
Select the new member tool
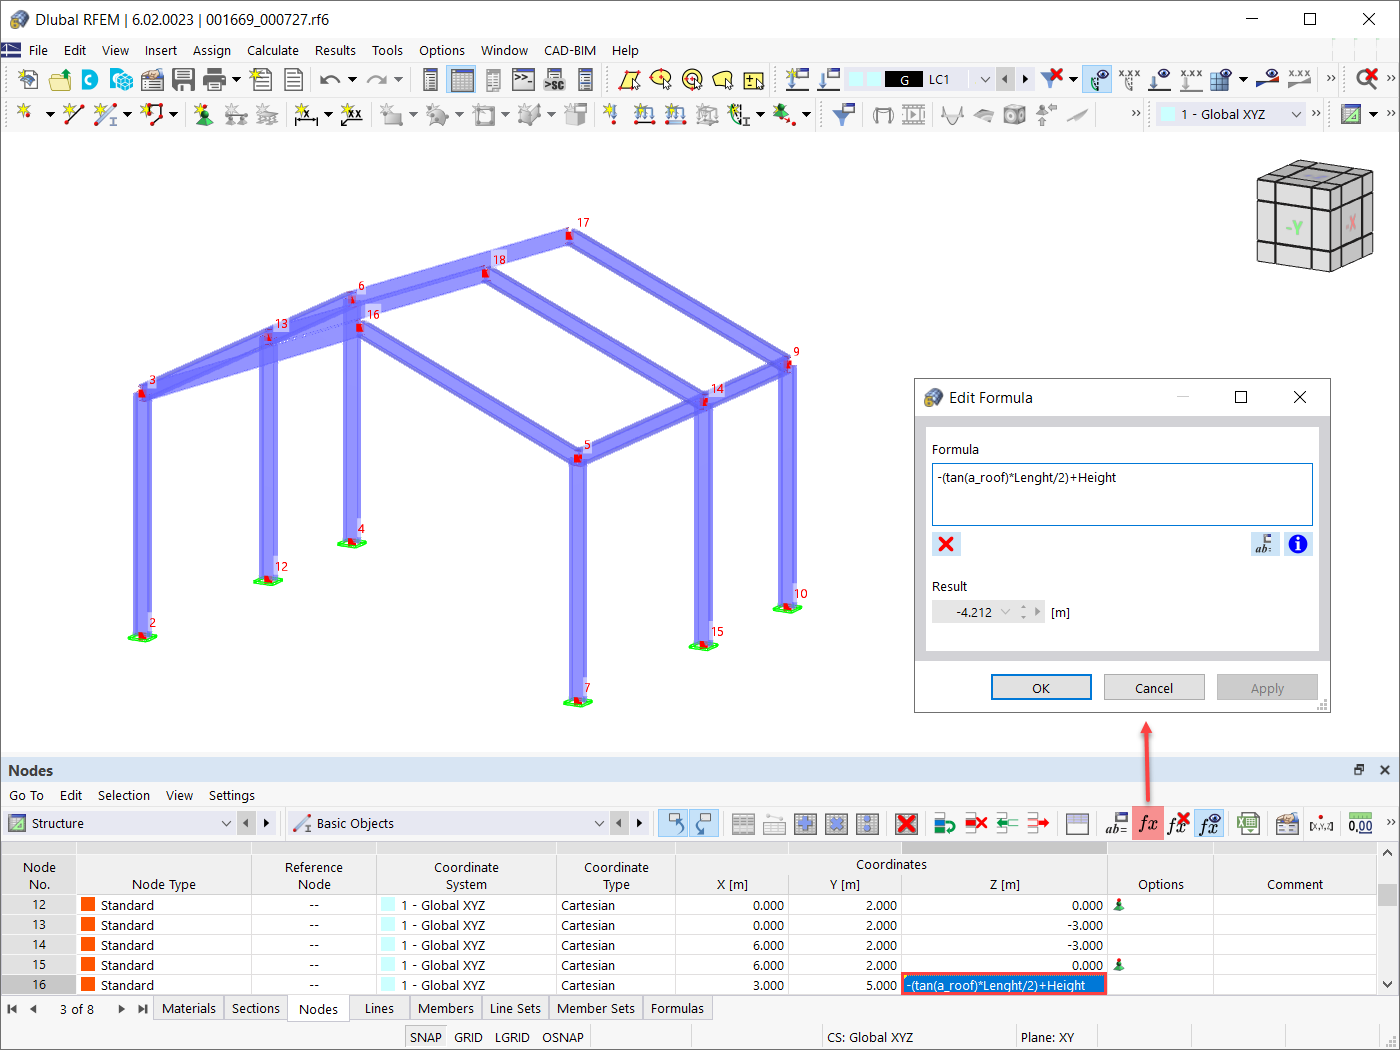pyautogui.click(x=105, y=115)
